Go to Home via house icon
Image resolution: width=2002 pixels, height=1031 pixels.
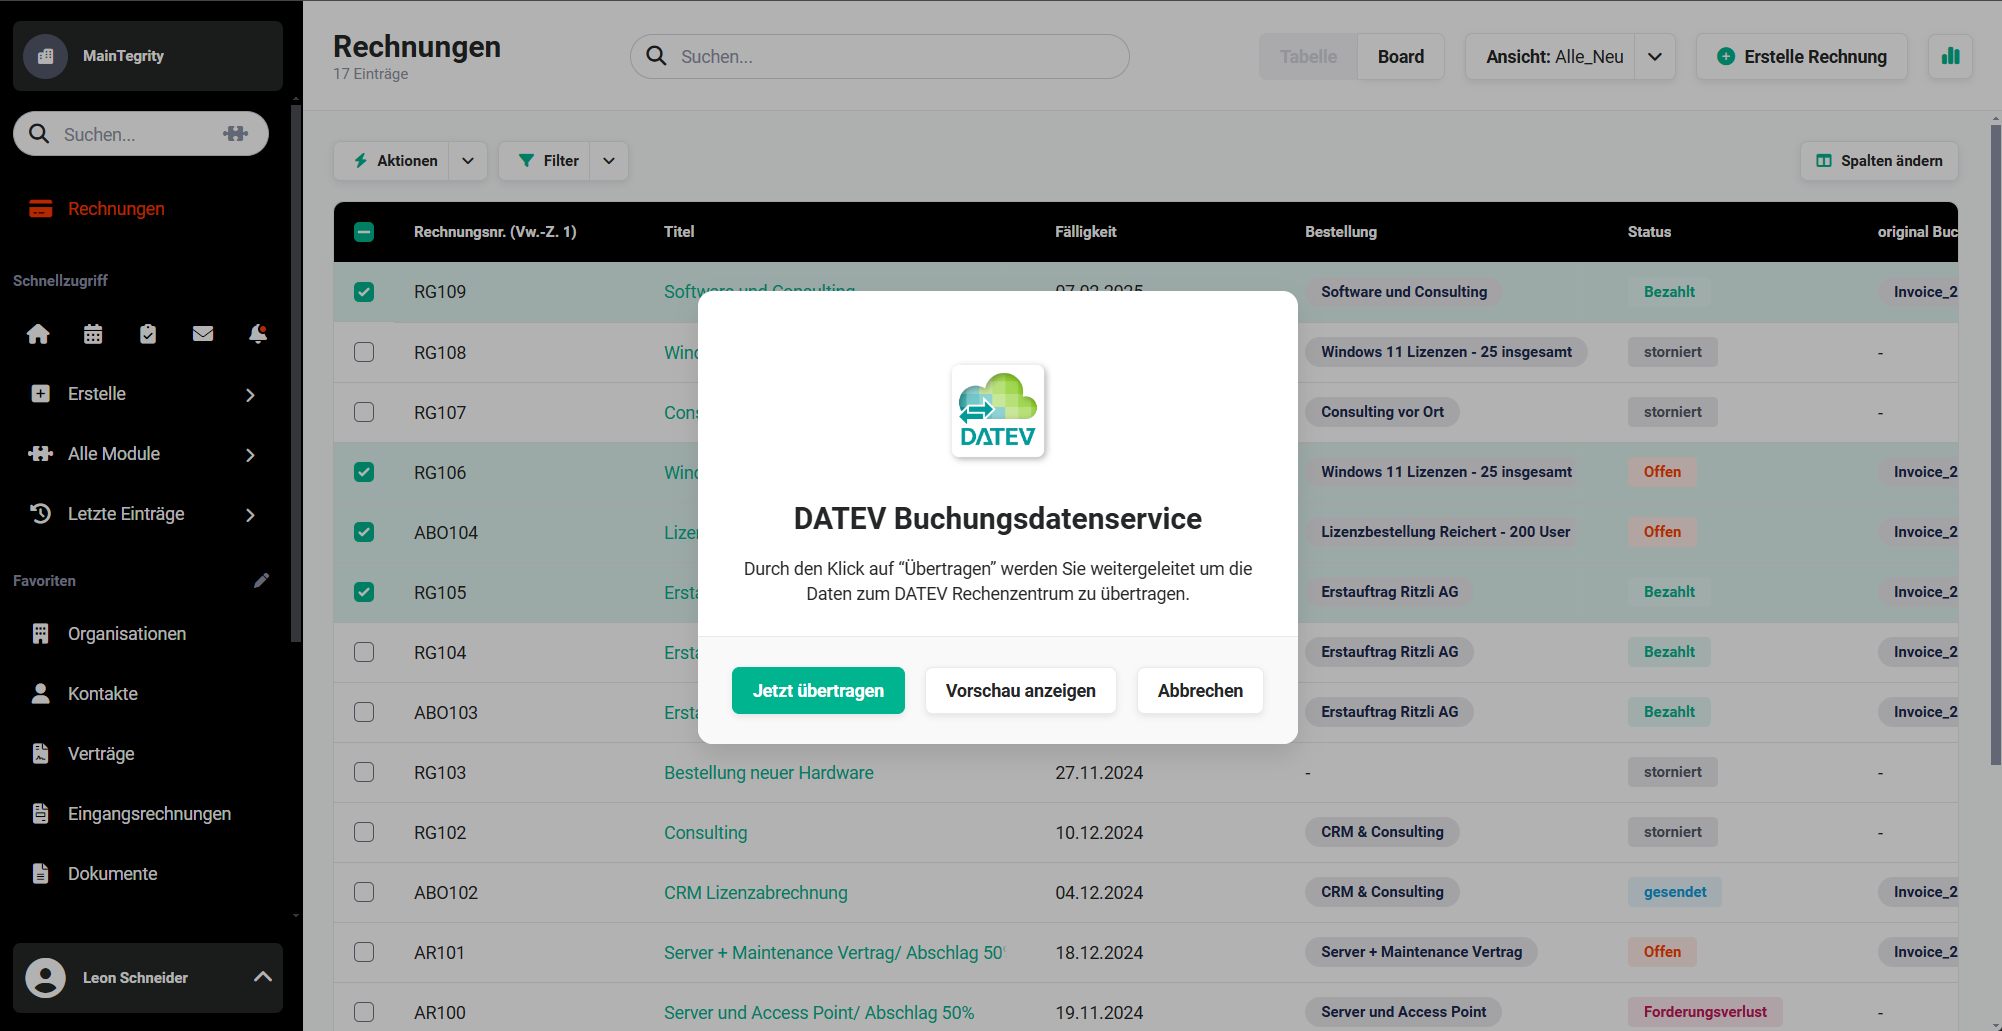tap(38, 334)
